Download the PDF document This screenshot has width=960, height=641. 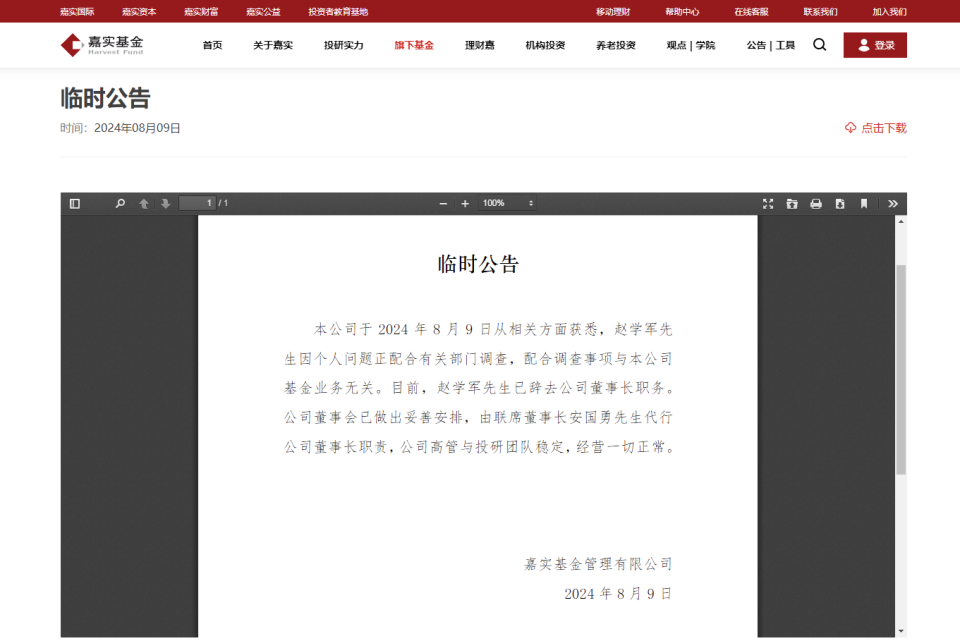click(x=839, y=203)
